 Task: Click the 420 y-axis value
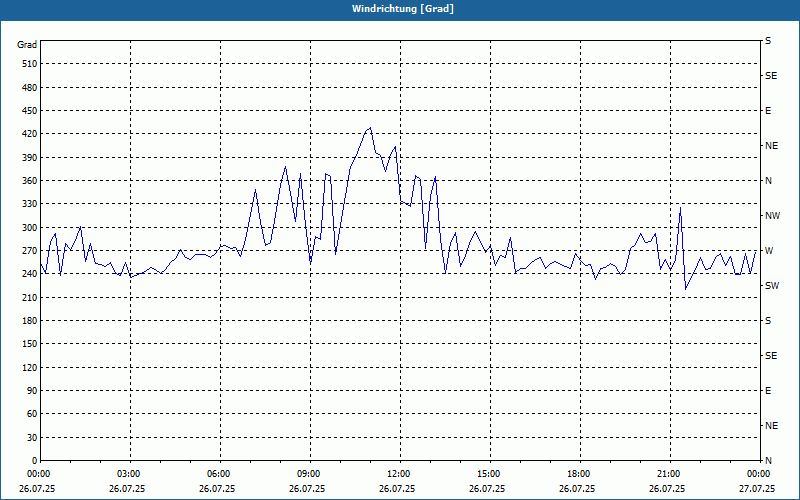30,134
